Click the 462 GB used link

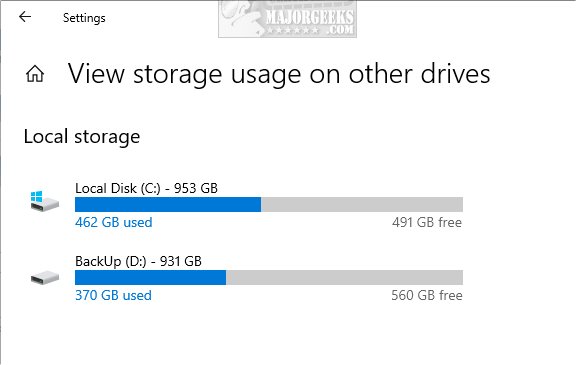[x=114, y=223]
